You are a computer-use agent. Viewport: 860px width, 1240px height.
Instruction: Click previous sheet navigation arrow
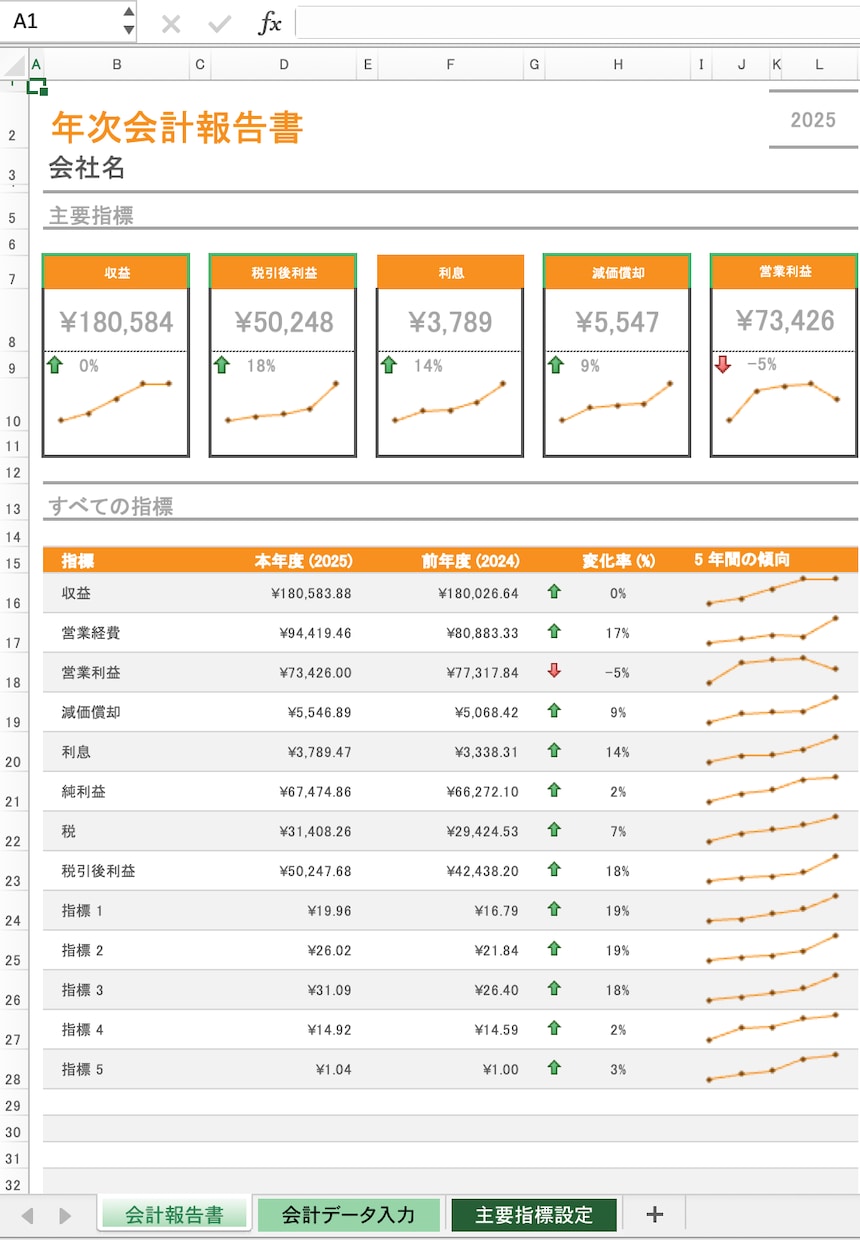point(27,1216)
